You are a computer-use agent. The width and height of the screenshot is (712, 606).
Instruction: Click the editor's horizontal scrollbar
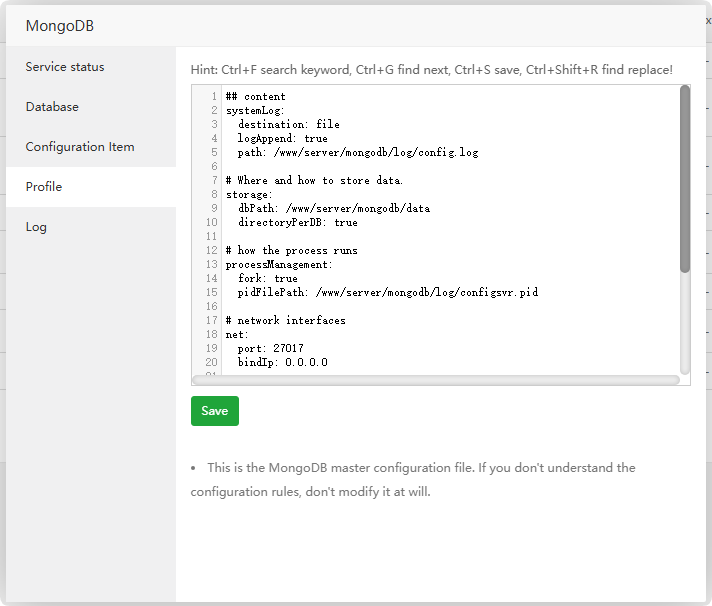436,379
